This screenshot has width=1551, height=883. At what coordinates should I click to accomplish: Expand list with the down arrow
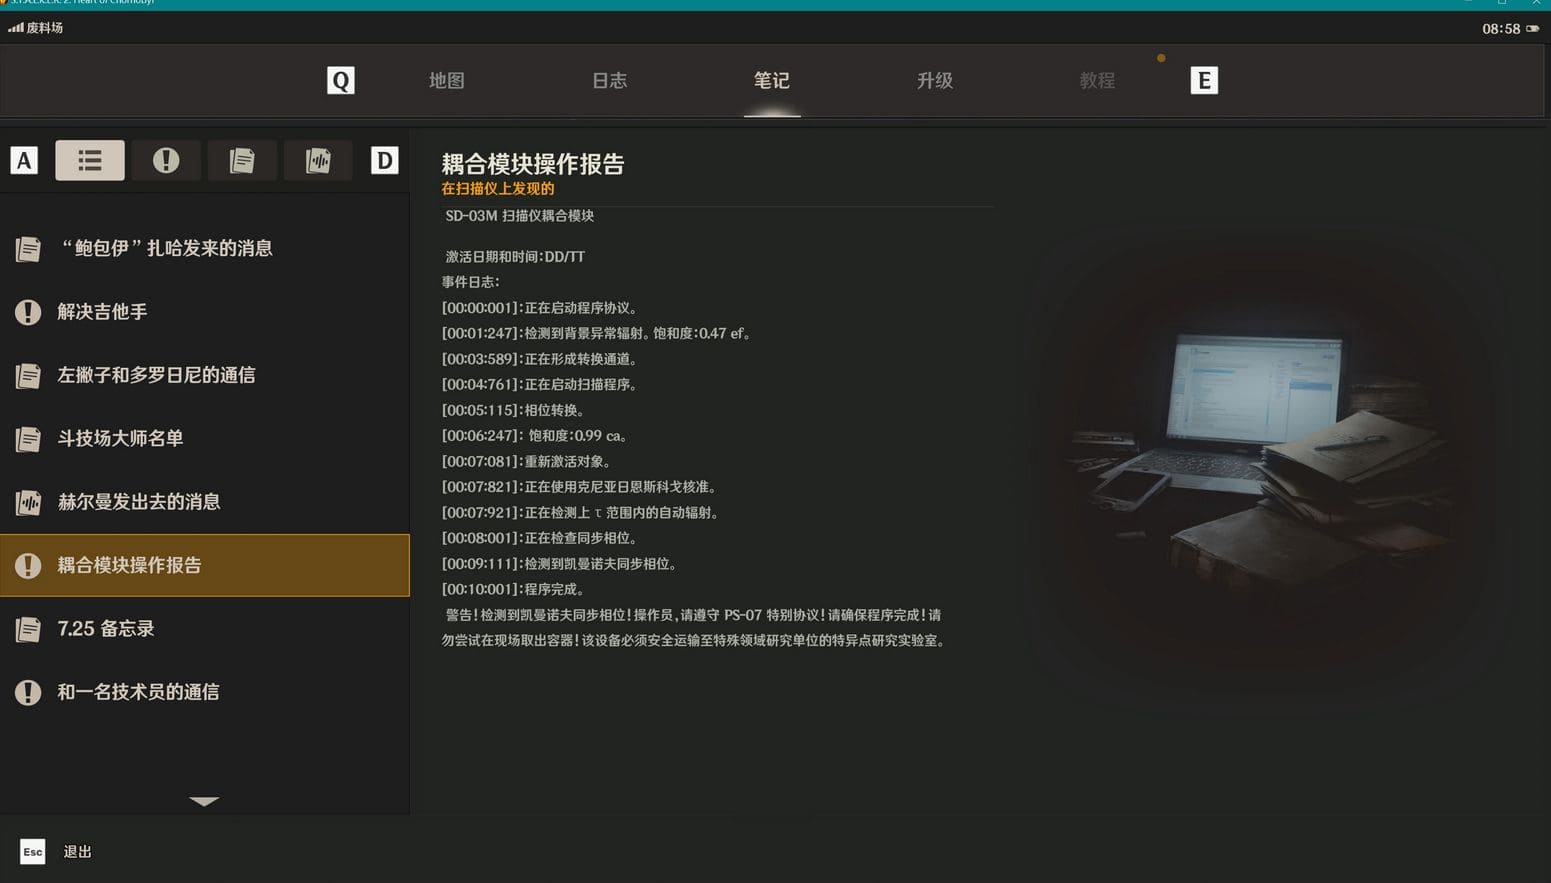(204, 801)
